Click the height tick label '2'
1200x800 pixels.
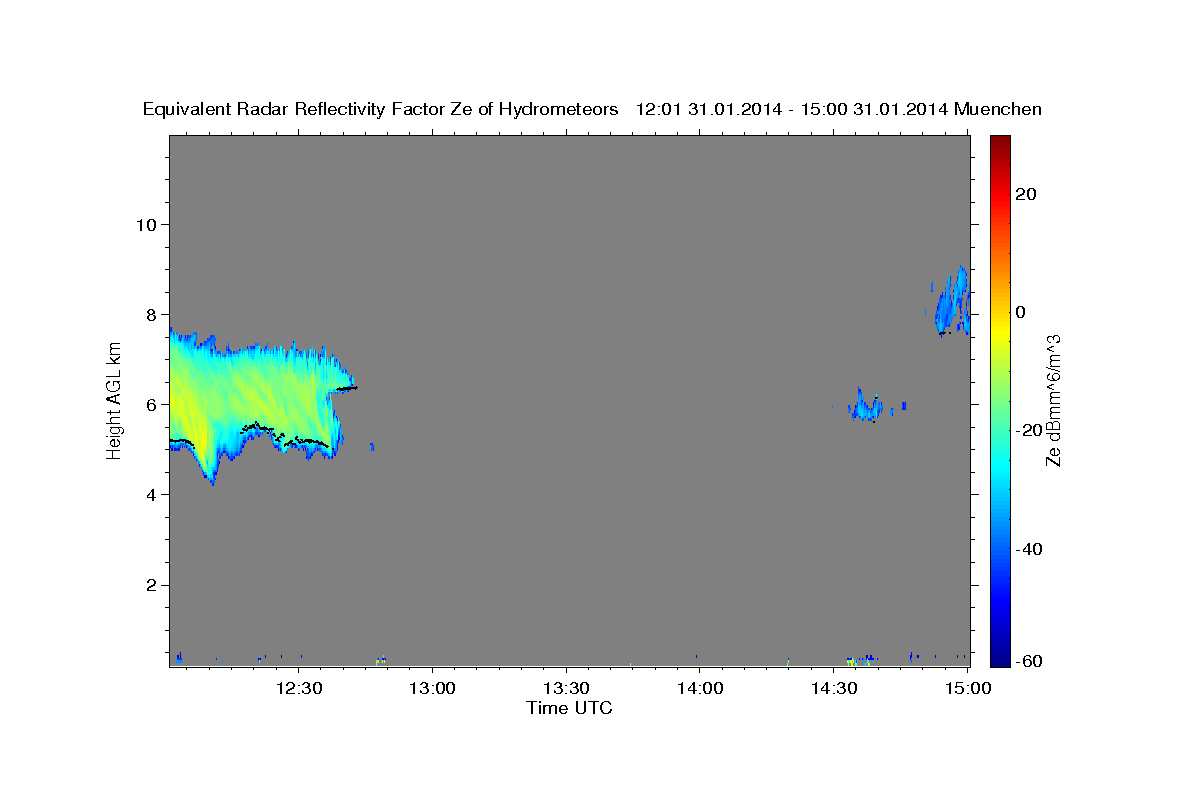point(151,585)
